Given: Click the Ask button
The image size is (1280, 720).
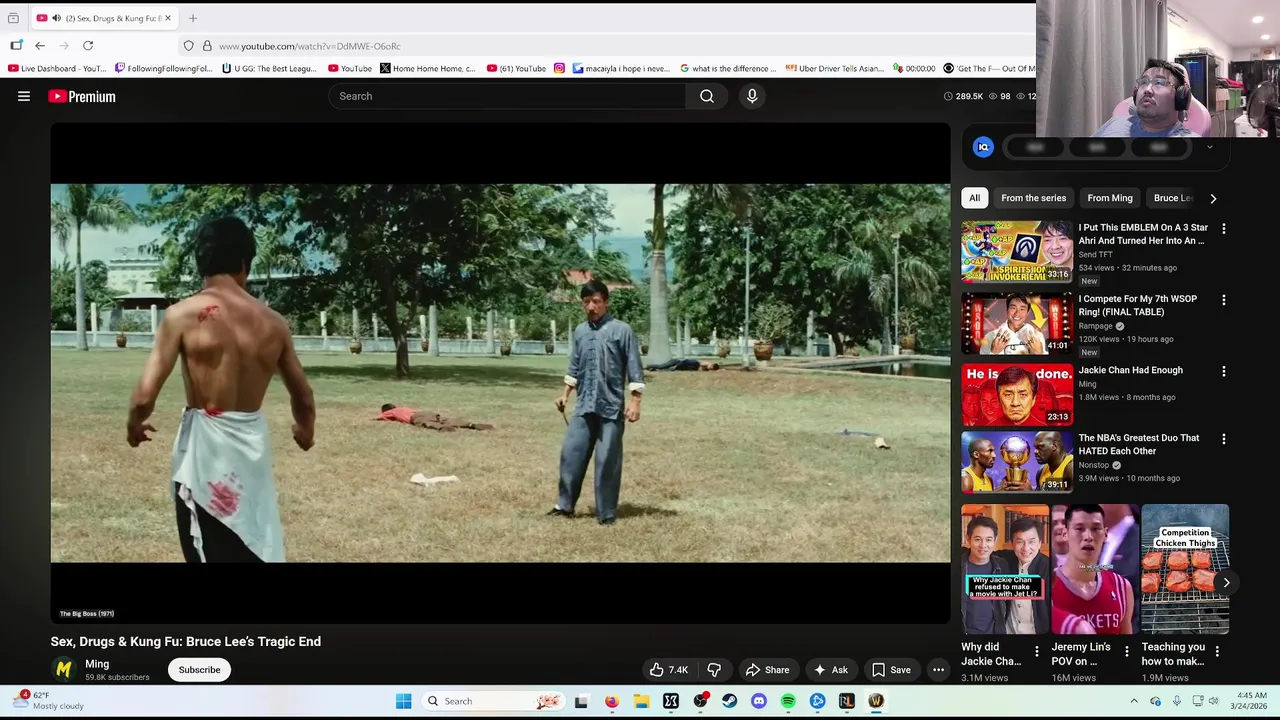Looking at the screenshot, I should (831, 670).
